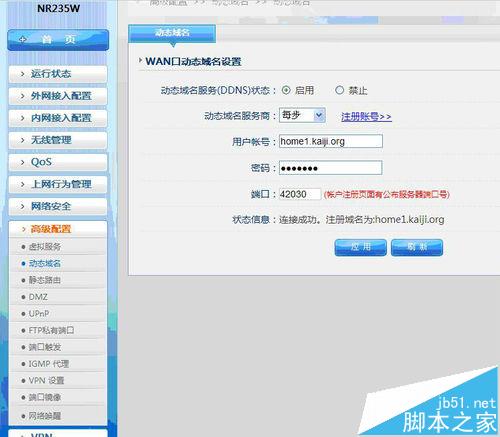This screenshot has height=437, width=500.
Task: Select the 禁止 DDNS radio button
Action: [339, 90]
